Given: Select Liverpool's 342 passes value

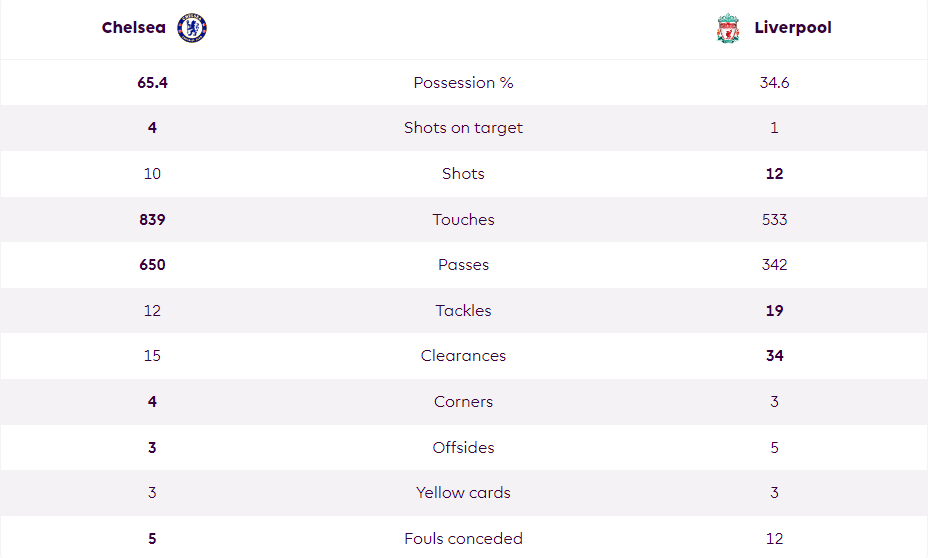Looking at the screenshot, I should (x=774, y=265).
